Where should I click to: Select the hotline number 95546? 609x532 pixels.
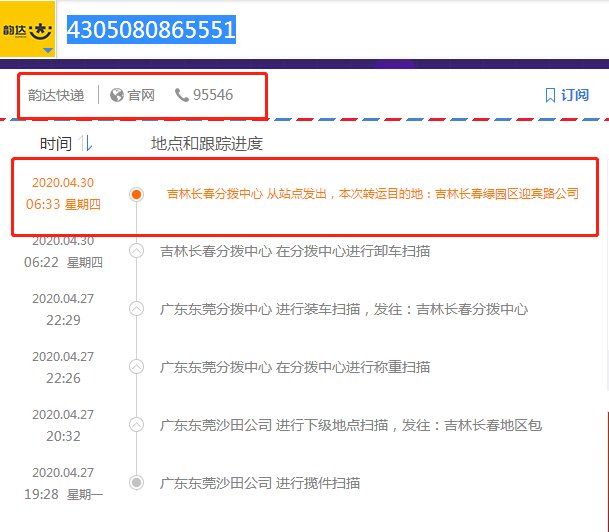pos(213,95)
